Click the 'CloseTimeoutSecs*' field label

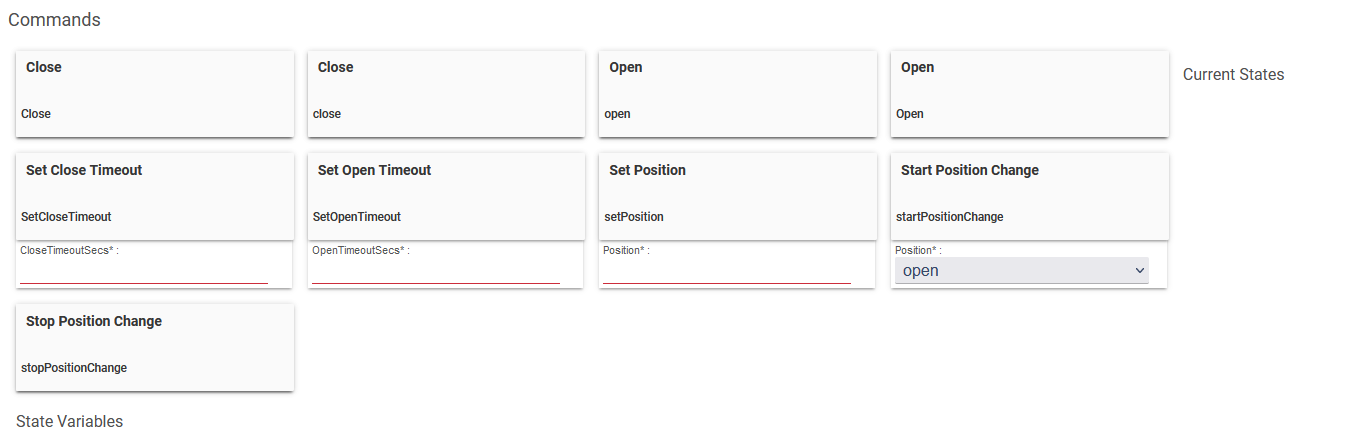pyautogui.click(x=68, y=250)
